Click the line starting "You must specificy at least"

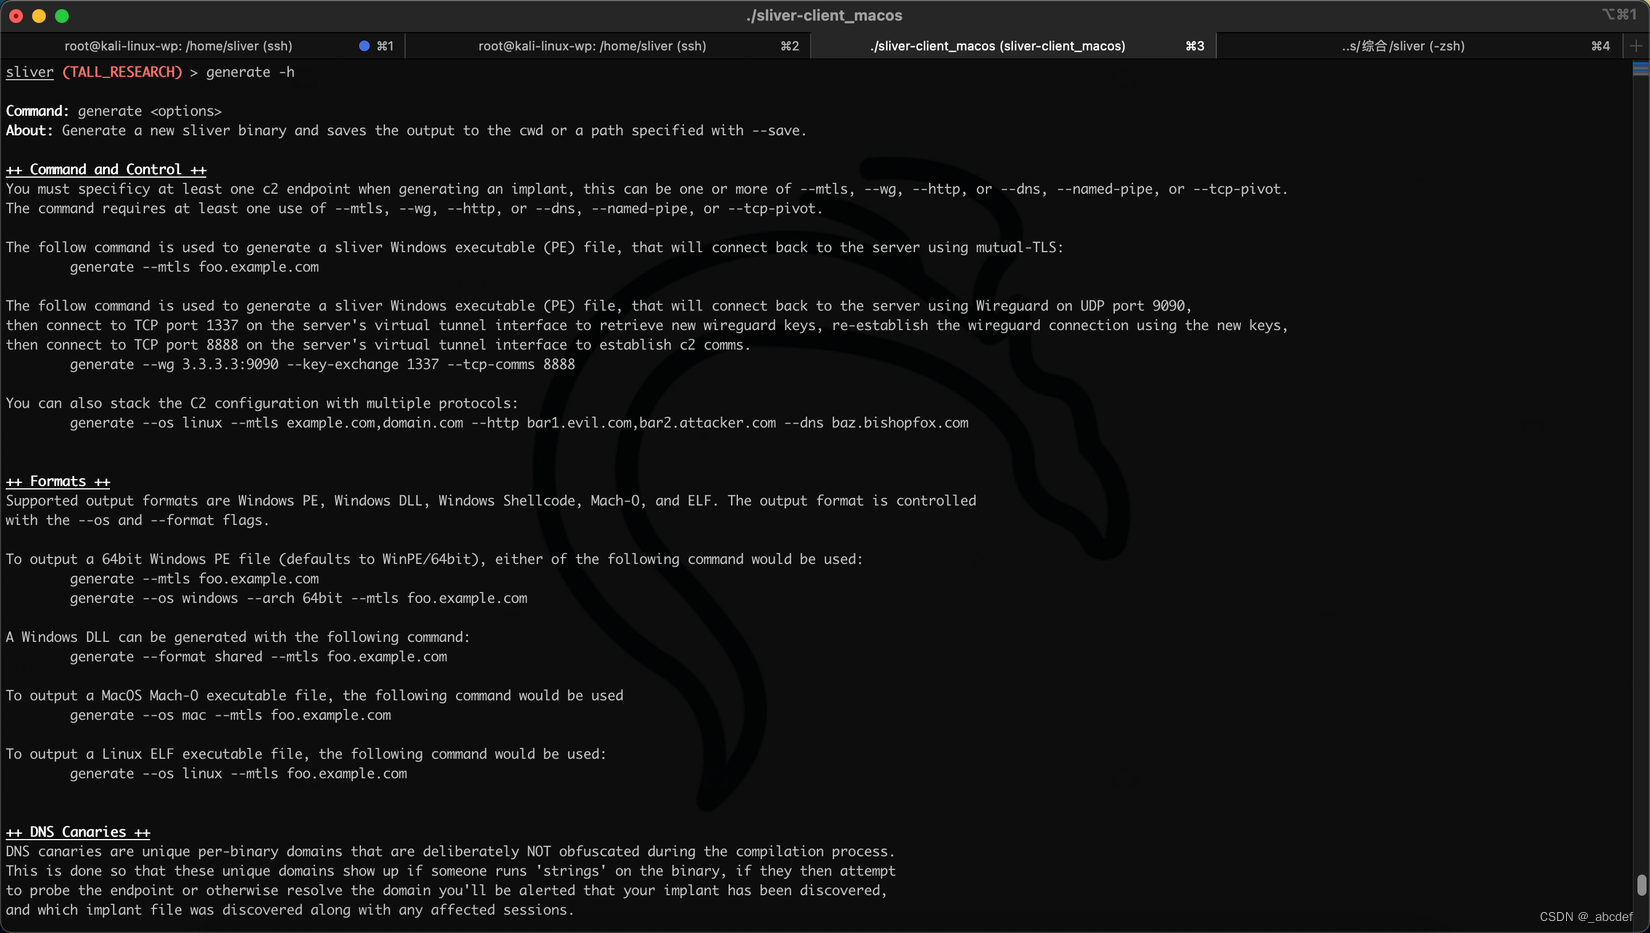tap(647, 189)
